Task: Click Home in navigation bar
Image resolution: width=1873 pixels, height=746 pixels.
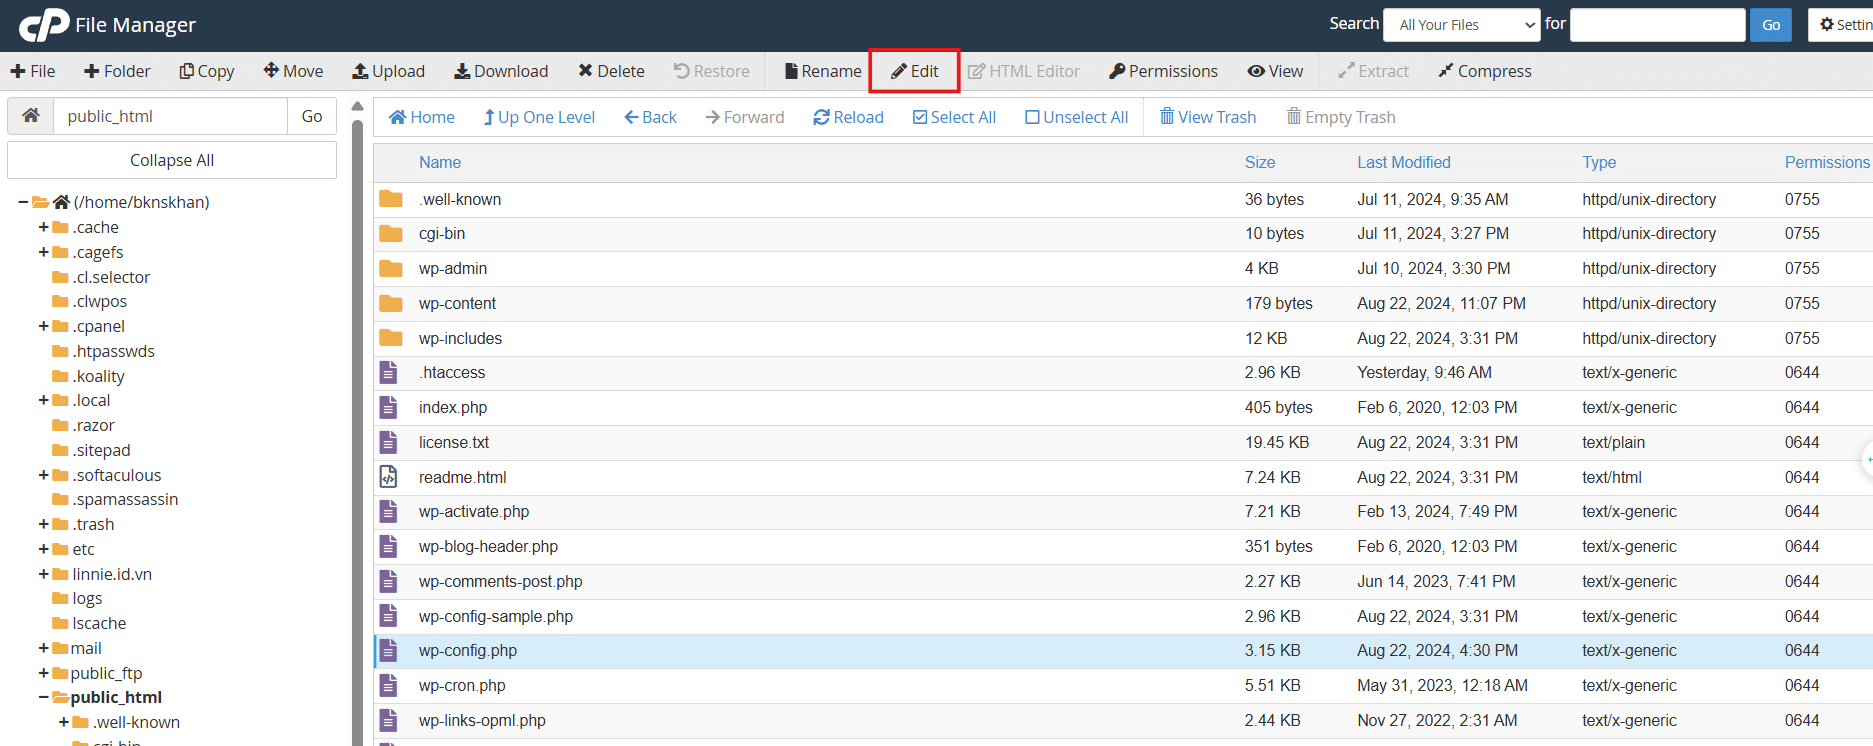Action: pos(421,117)
